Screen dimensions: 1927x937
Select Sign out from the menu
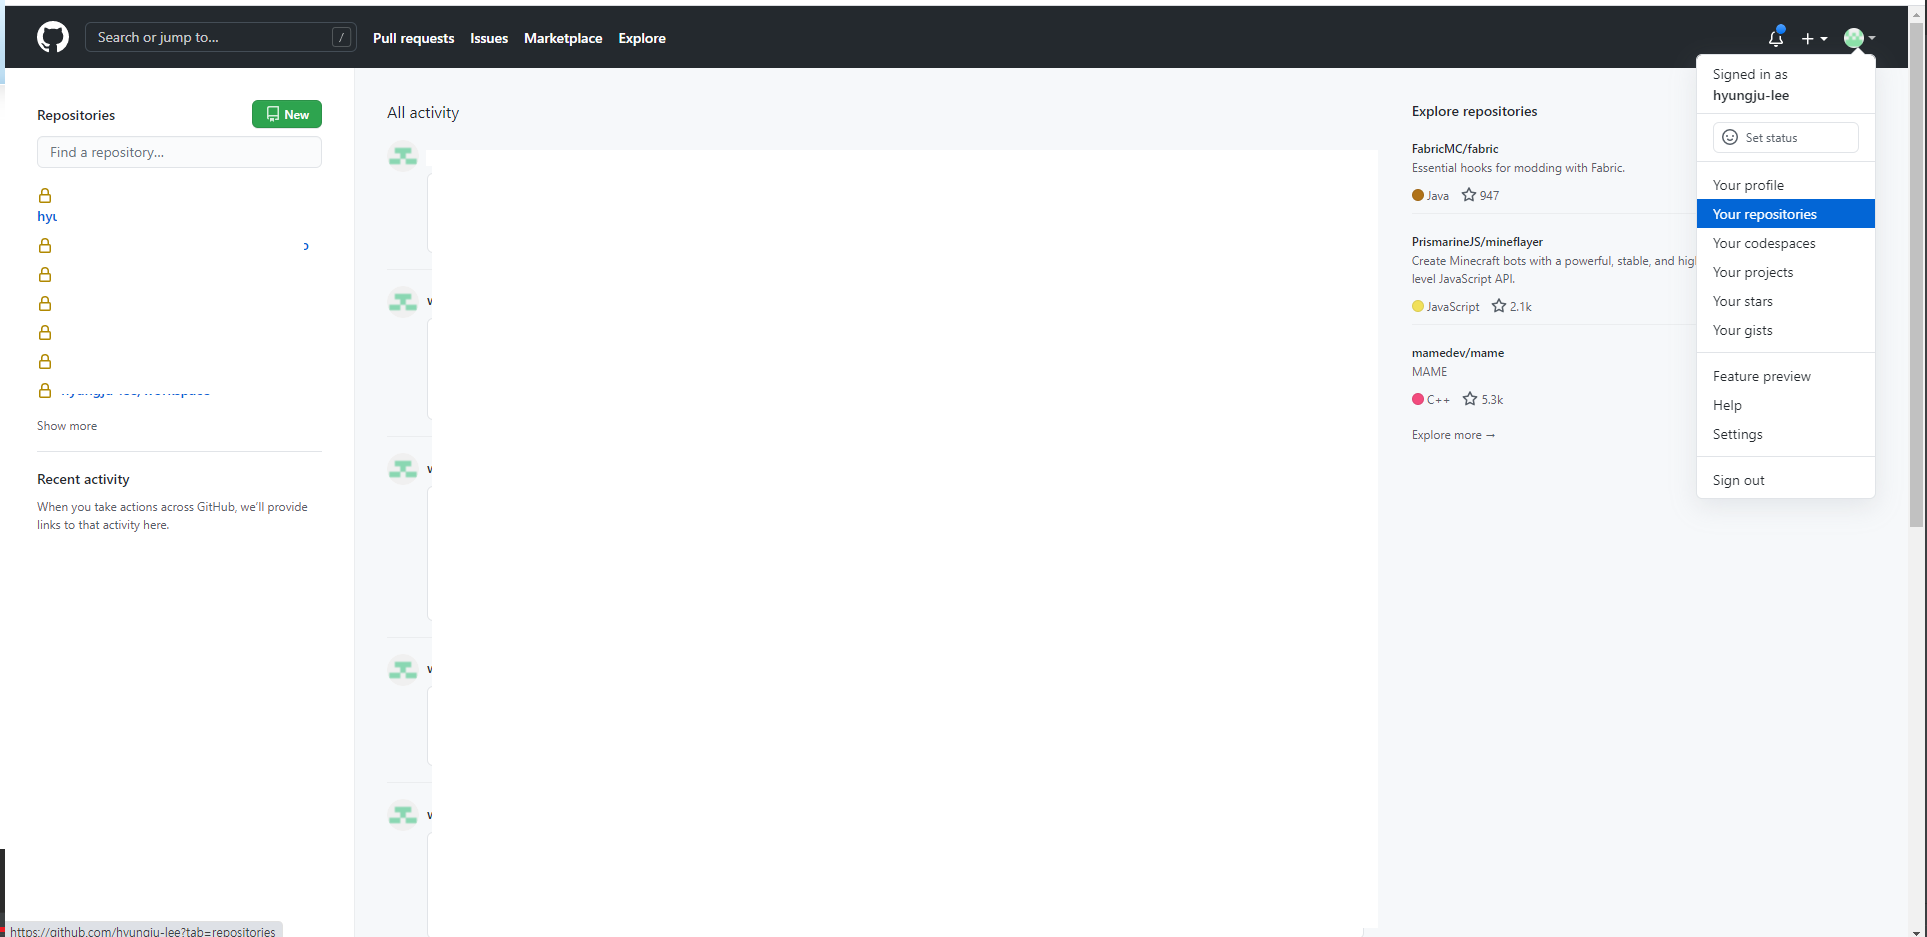[1738, 480]
